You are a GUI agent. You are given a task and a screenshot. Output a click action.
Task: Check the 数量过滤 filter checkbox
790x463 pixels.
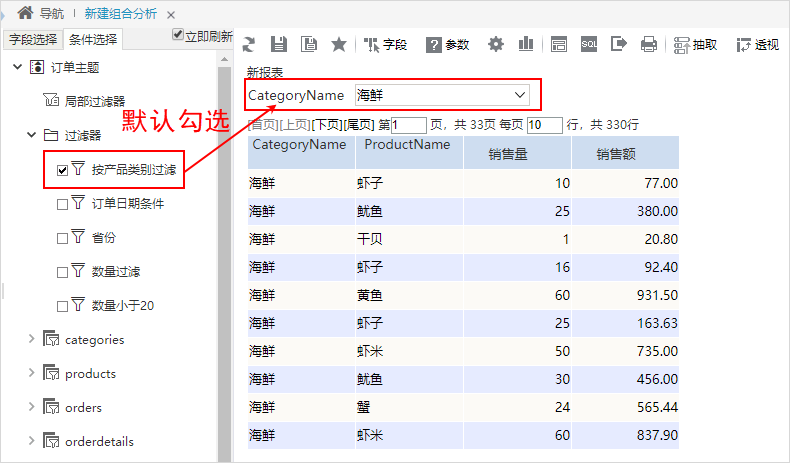[62, 273]
